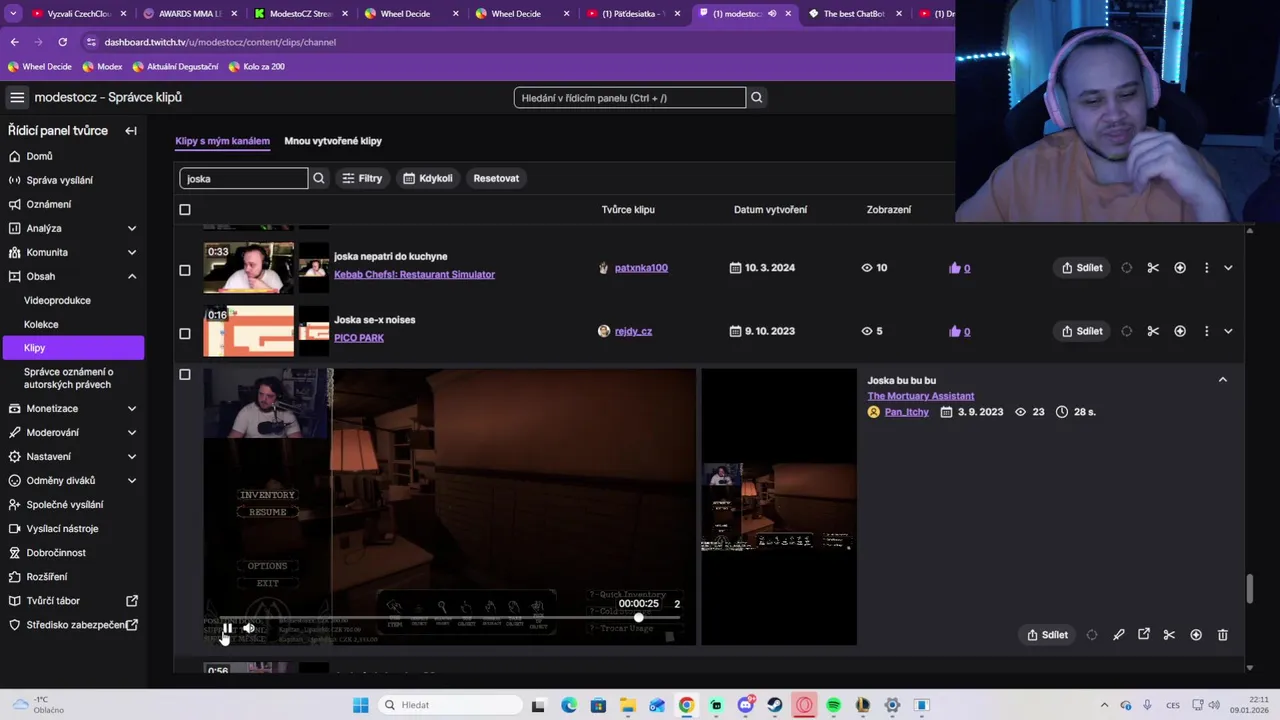This screenshot has height=720, width=1280.
Task: Click the Resetovat button
Action: pyautogui.click(x=496, y=178)
